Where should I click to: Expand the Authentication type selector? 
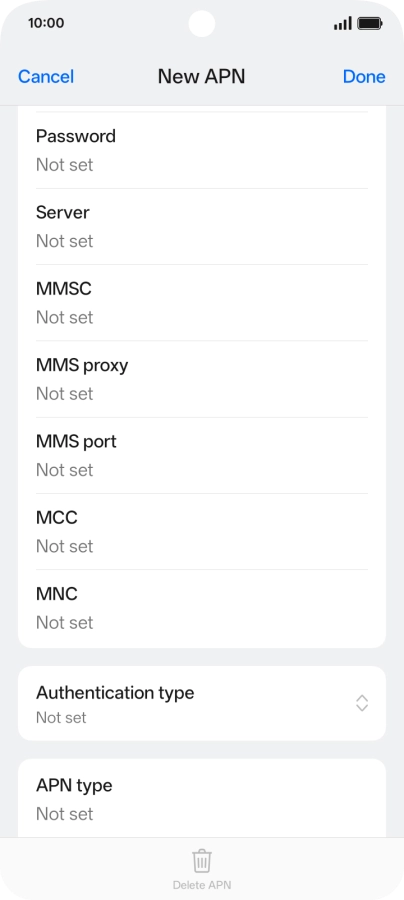click(x=202, y=703)
